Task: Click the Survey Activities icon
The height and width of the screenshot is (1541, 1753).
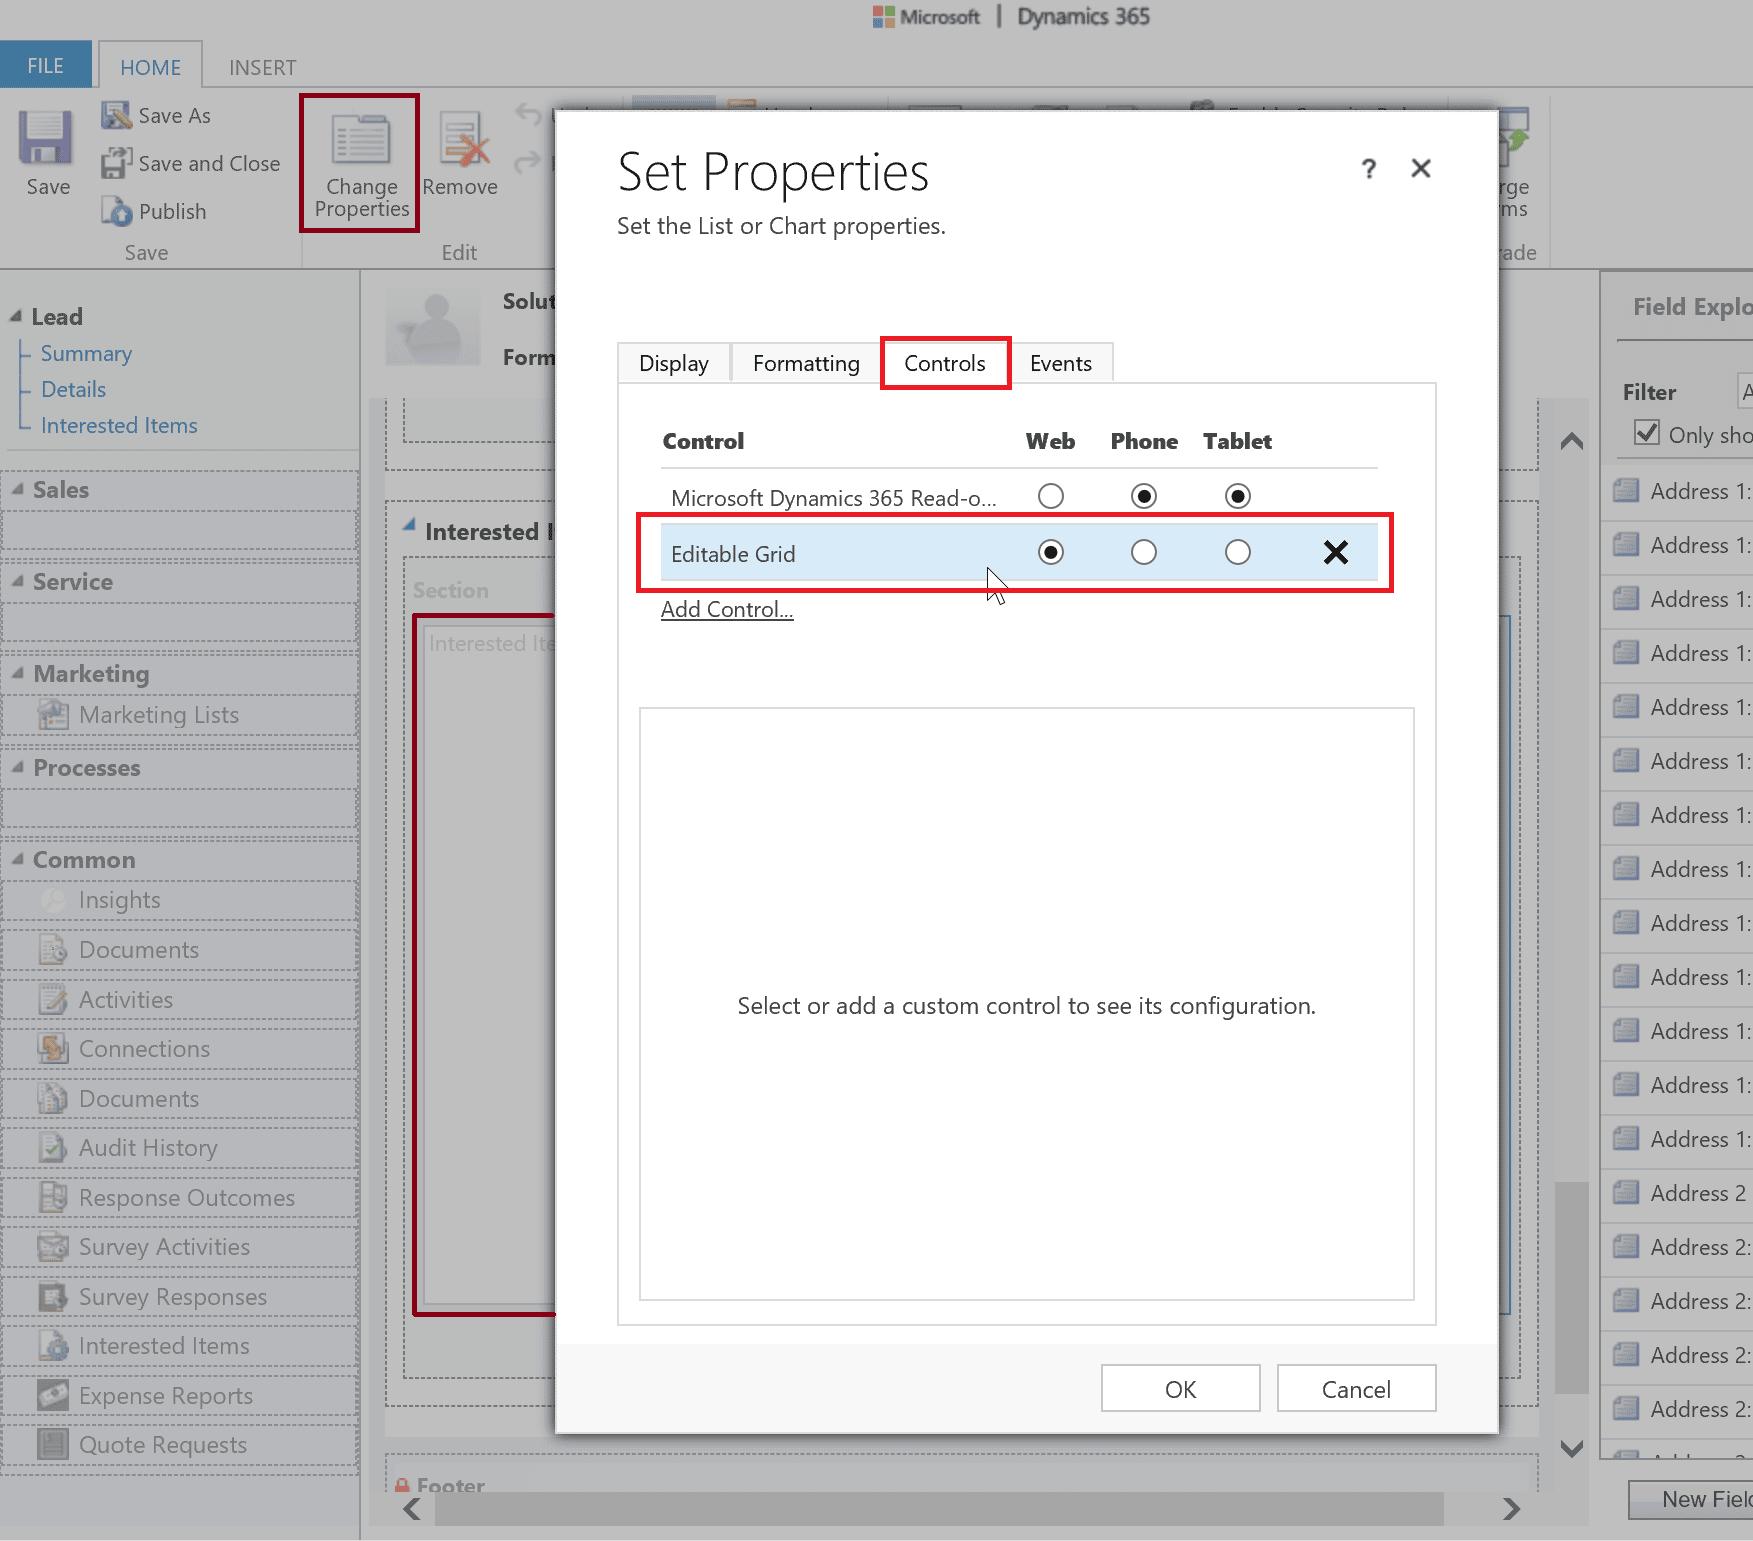Action: (53, 1247)
